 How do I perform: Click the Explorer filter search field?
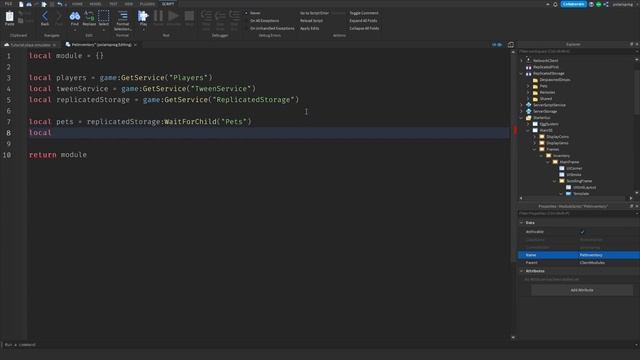[x=576, y=51]
